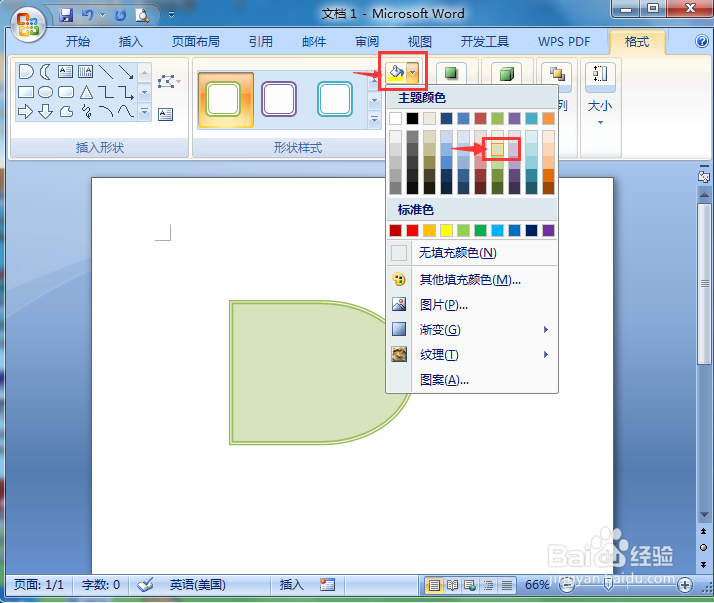Click the Office button logo

coord(28,24)
